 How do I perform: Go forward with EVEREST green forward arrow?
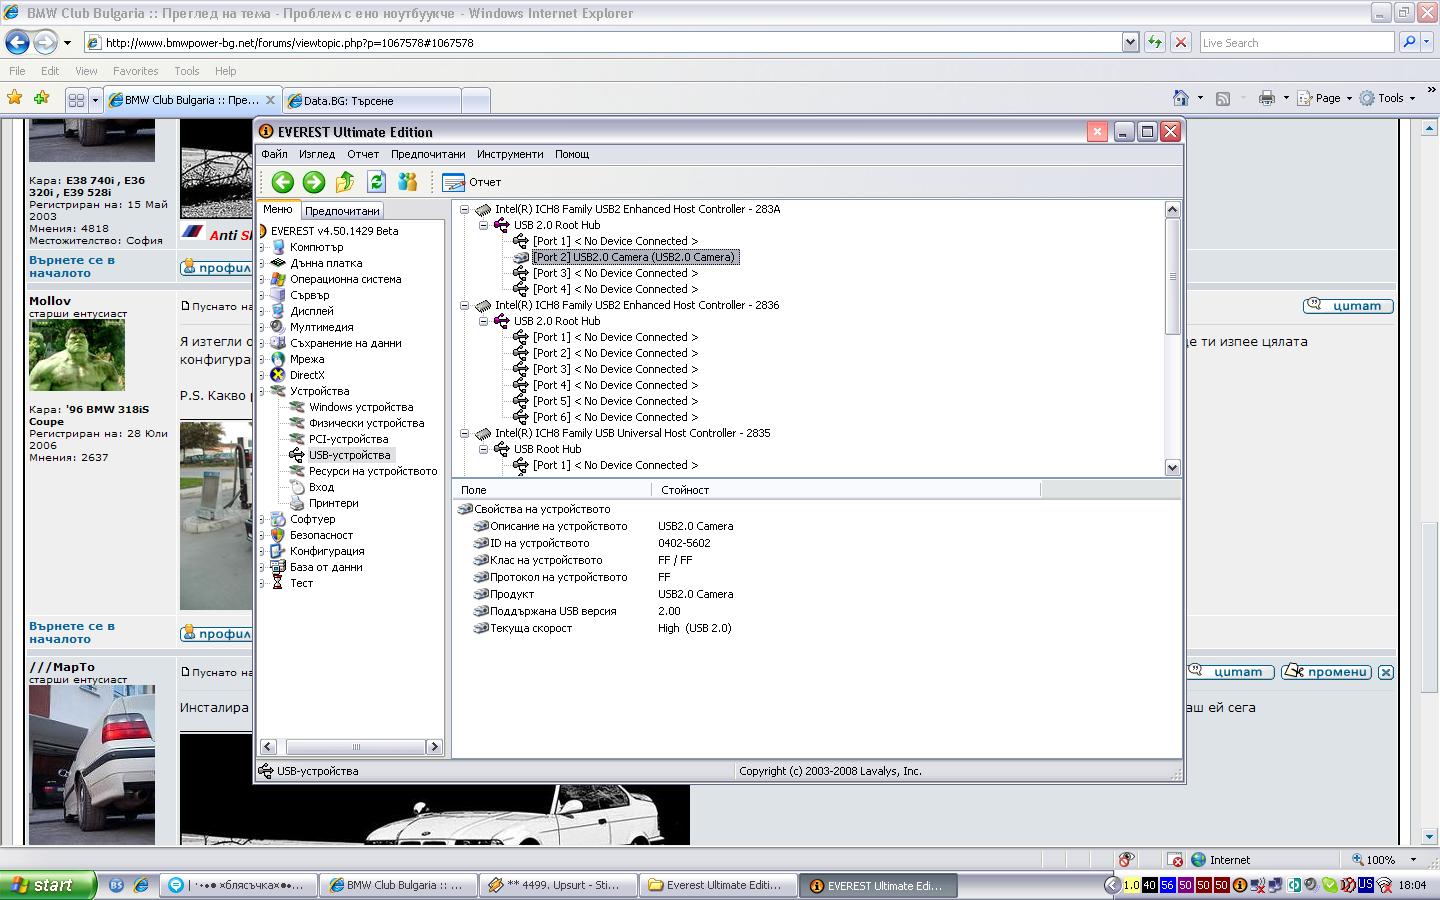tap(314, 181)
